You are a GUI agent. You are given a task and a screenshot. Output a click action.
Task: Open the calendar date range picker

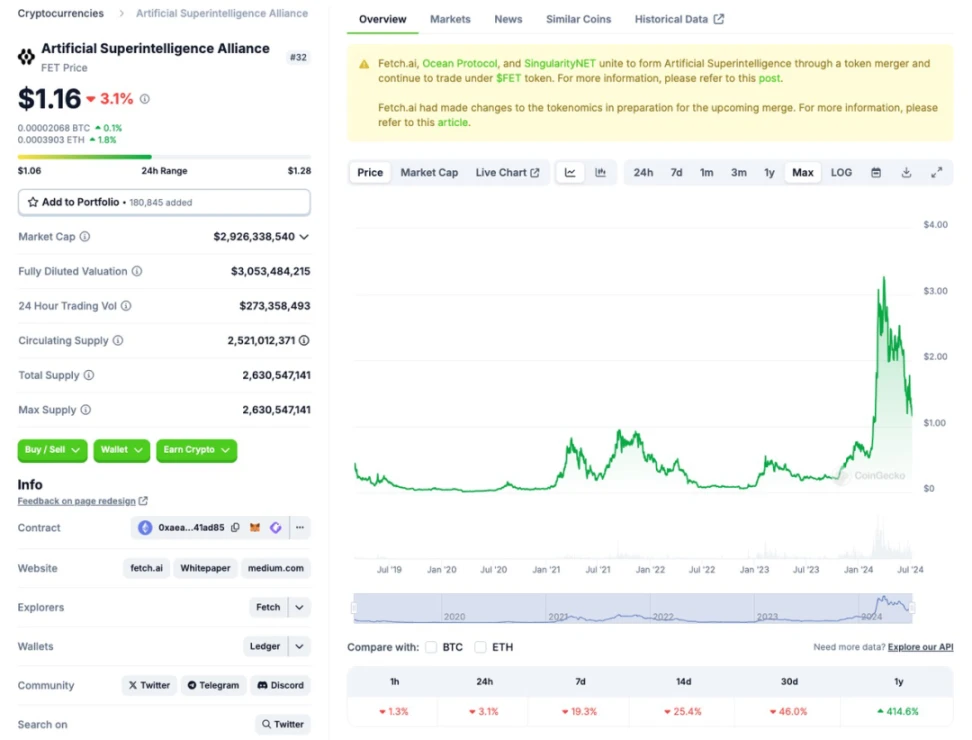pos(876,173)
